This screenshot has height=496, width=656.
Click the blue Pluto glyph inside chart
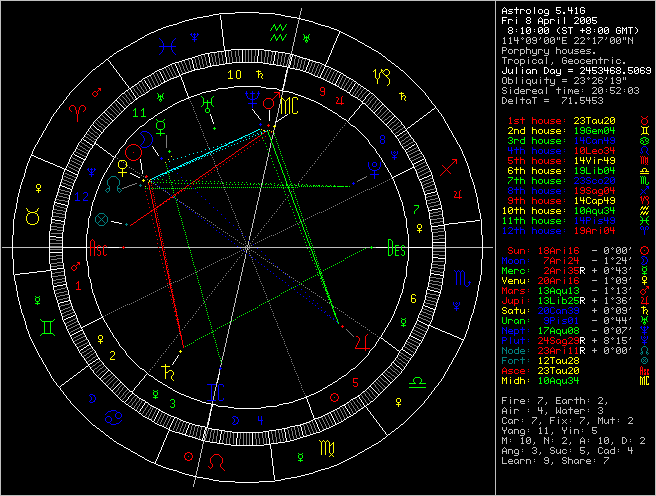(373, 172)
